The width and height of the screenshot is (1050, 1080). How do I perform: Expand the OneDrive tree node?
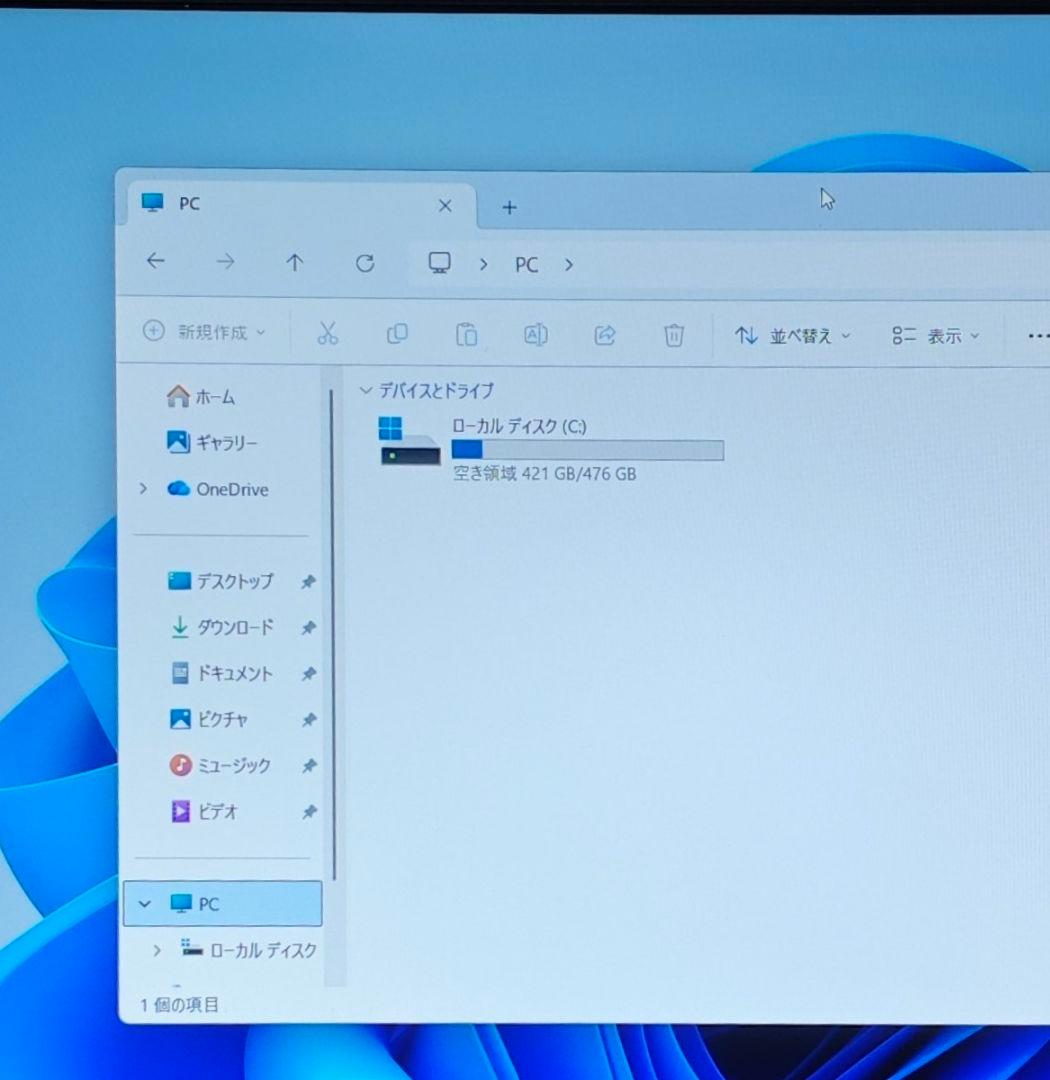pos(143,489)
